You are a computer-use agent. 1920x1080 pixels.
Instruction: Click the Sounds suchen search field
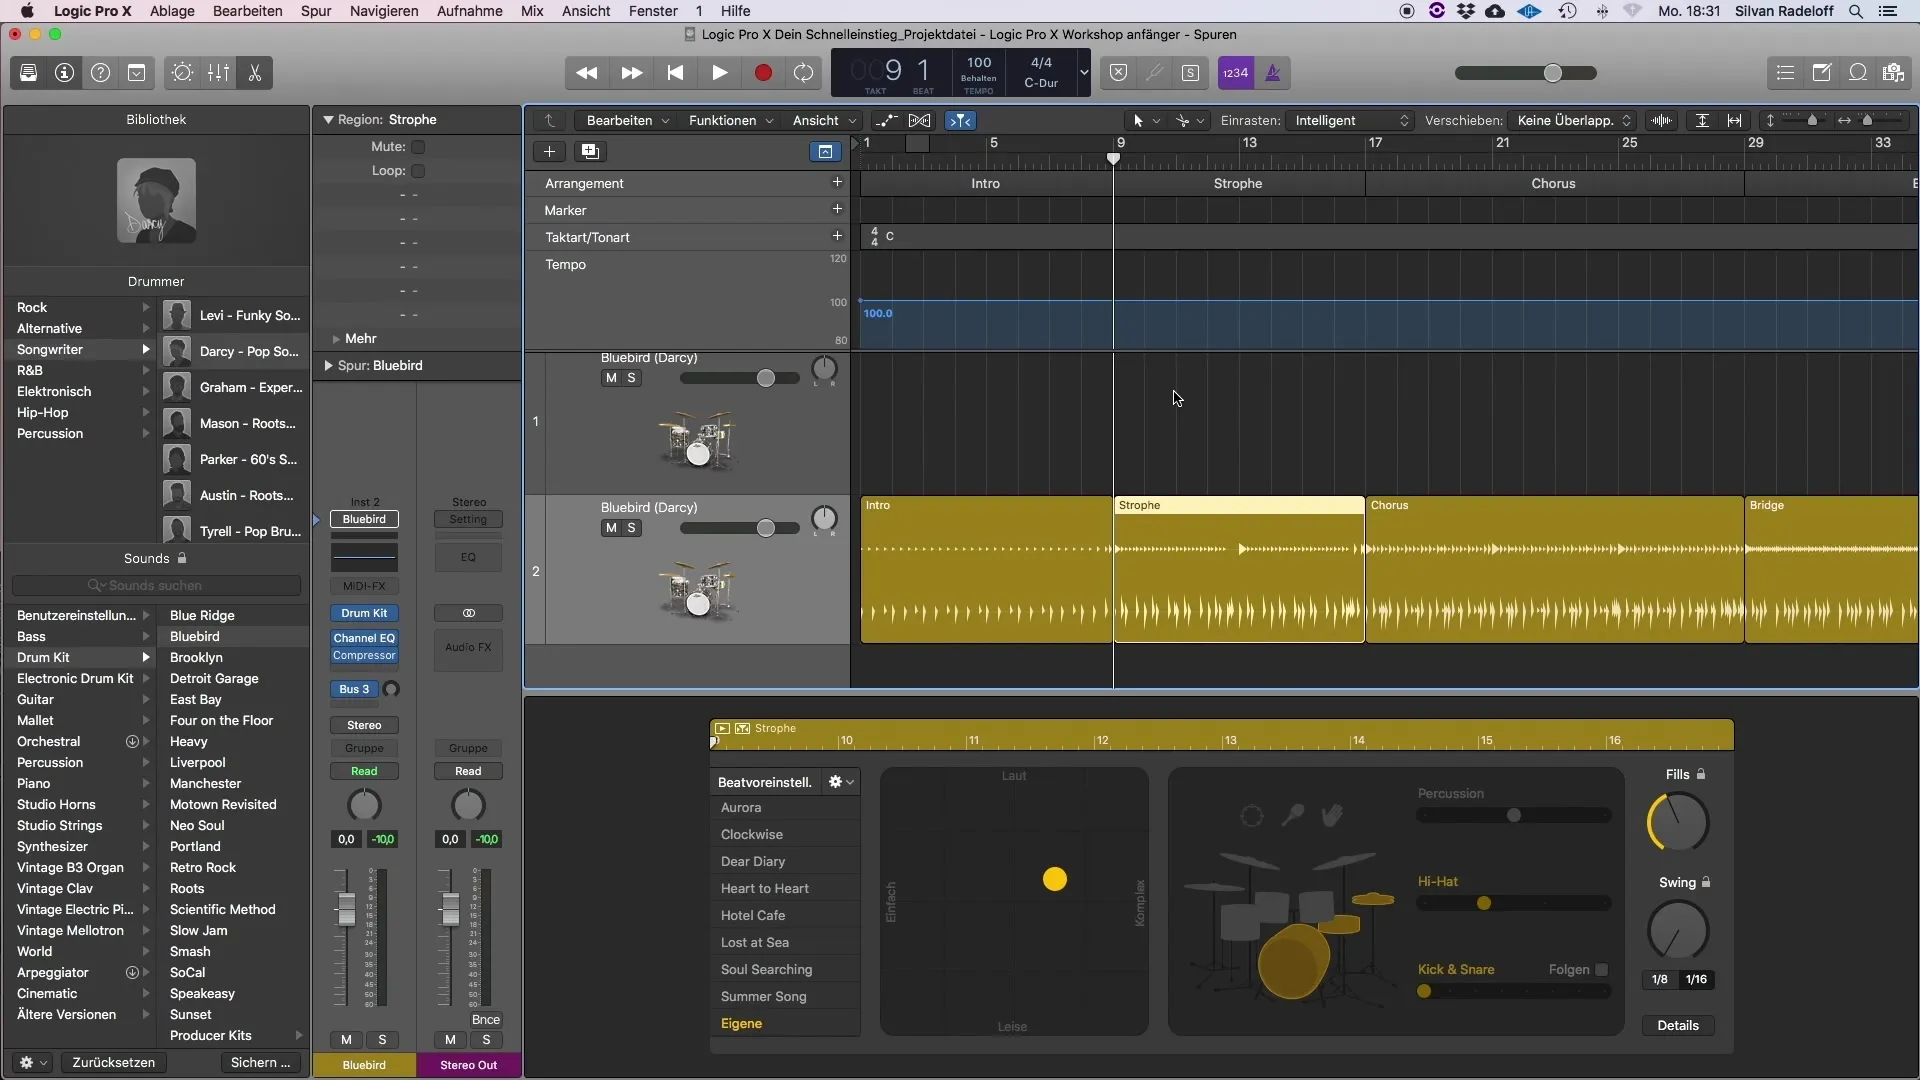pyautogui.click(x=156, y=586)
